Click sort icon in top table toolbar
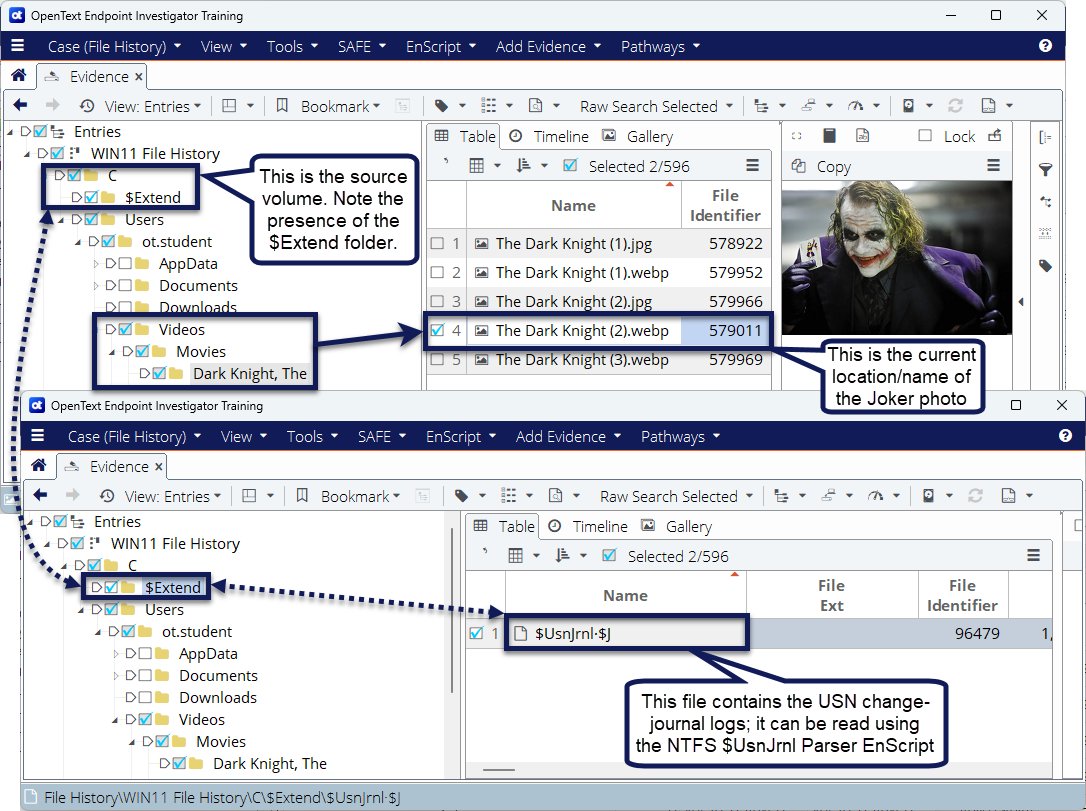Image resolution: width=1086 pixels, height=811 pixels. tap(524, 166)
